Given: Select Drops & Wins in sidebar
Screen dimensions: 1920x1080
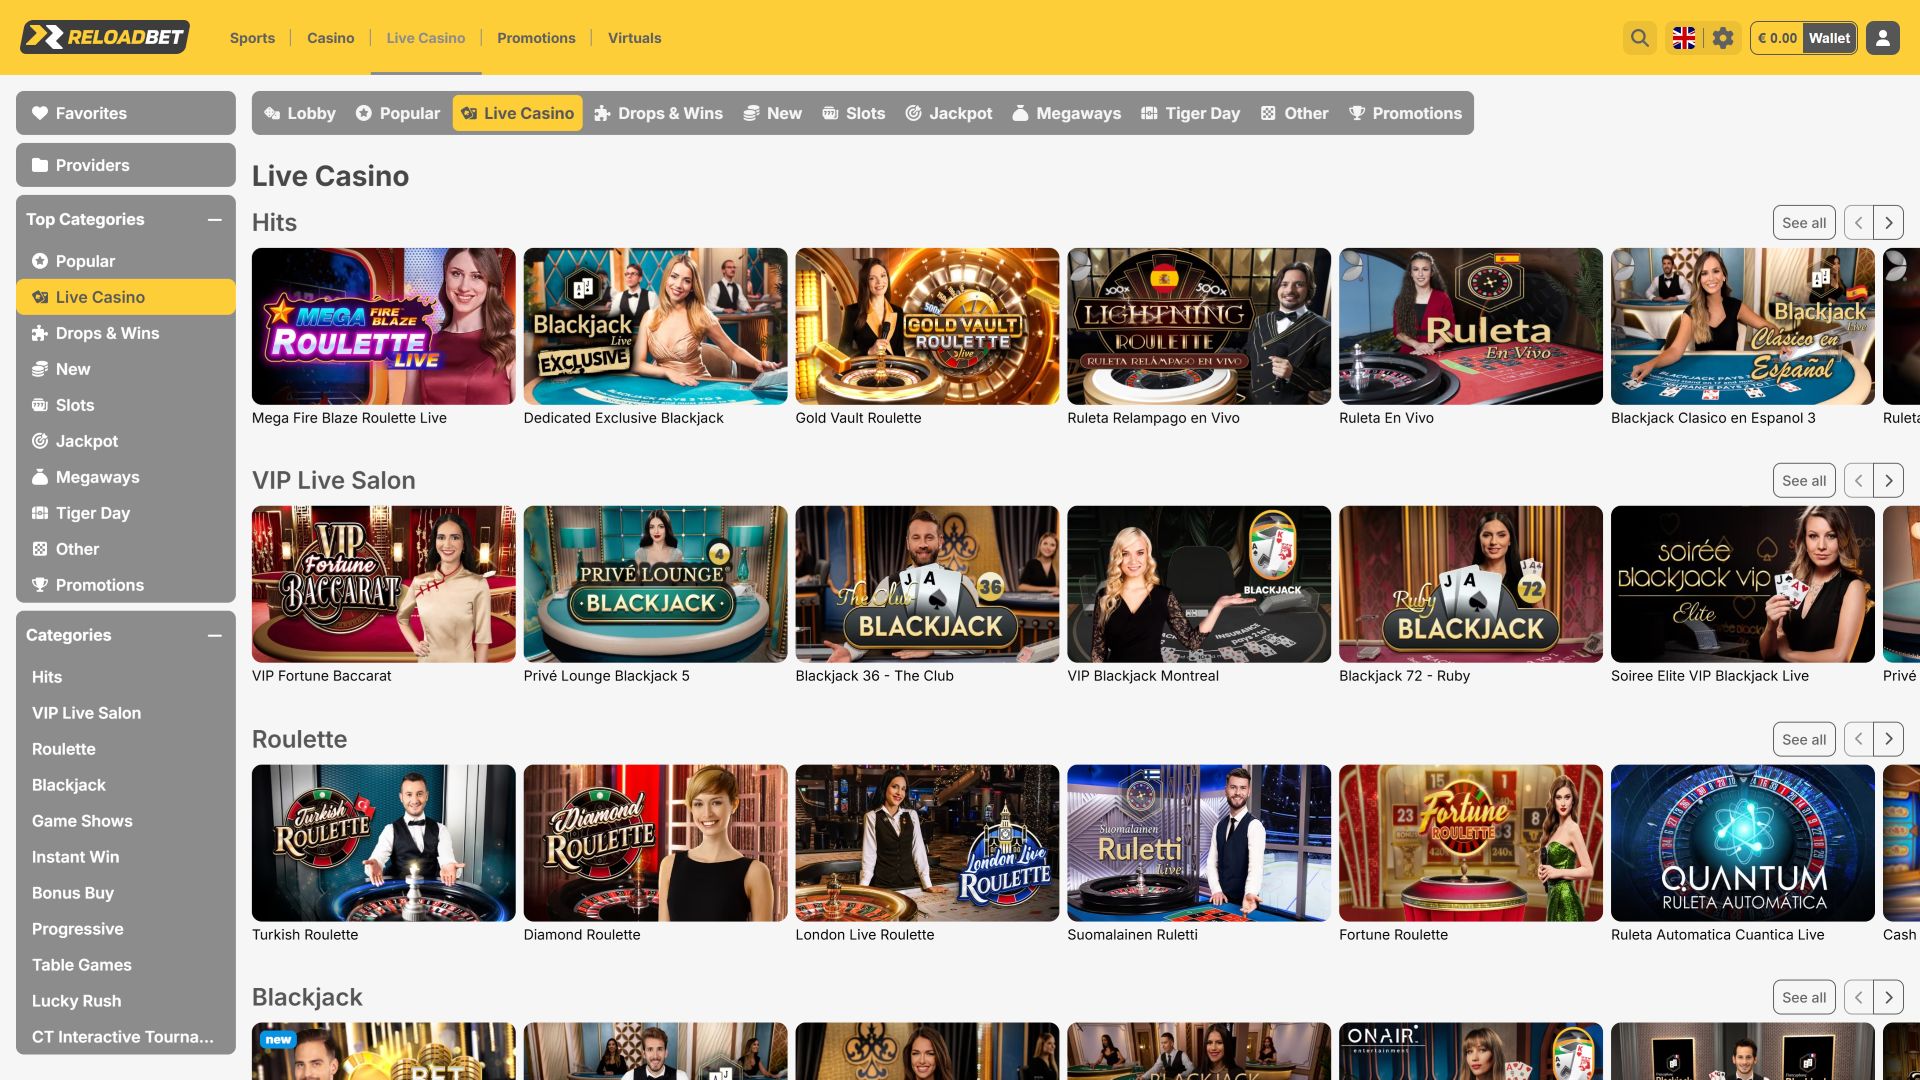Looking at the screenshot, I should click(x=126, y=333).
